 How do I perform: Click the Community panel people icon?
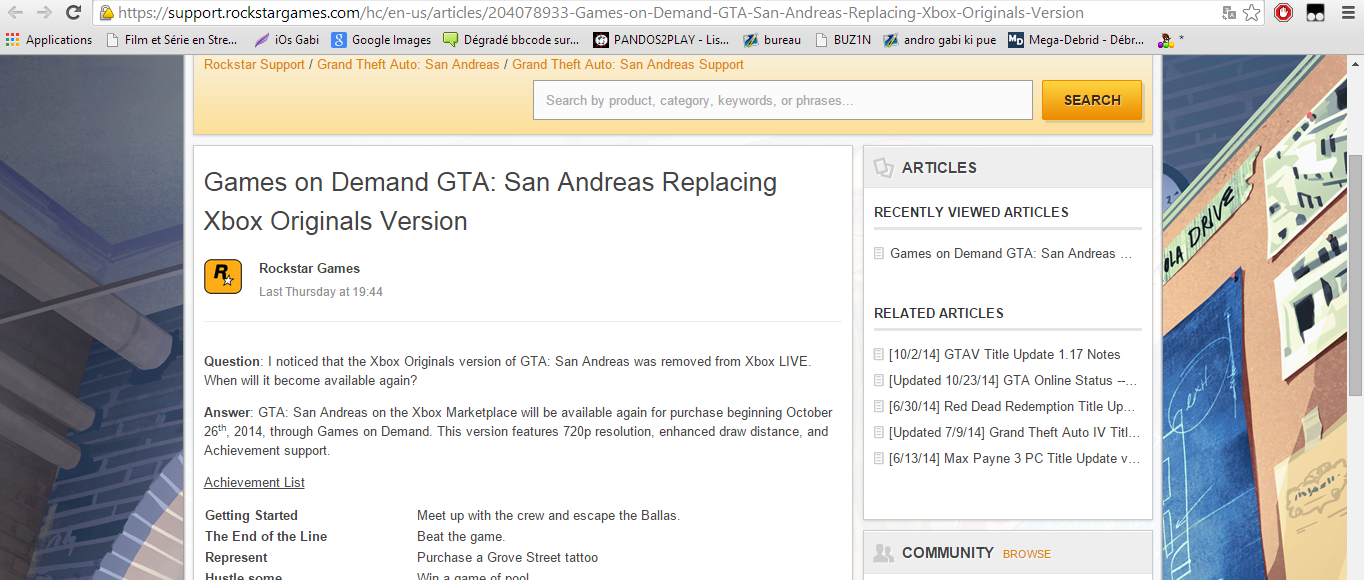click(883, 553)
